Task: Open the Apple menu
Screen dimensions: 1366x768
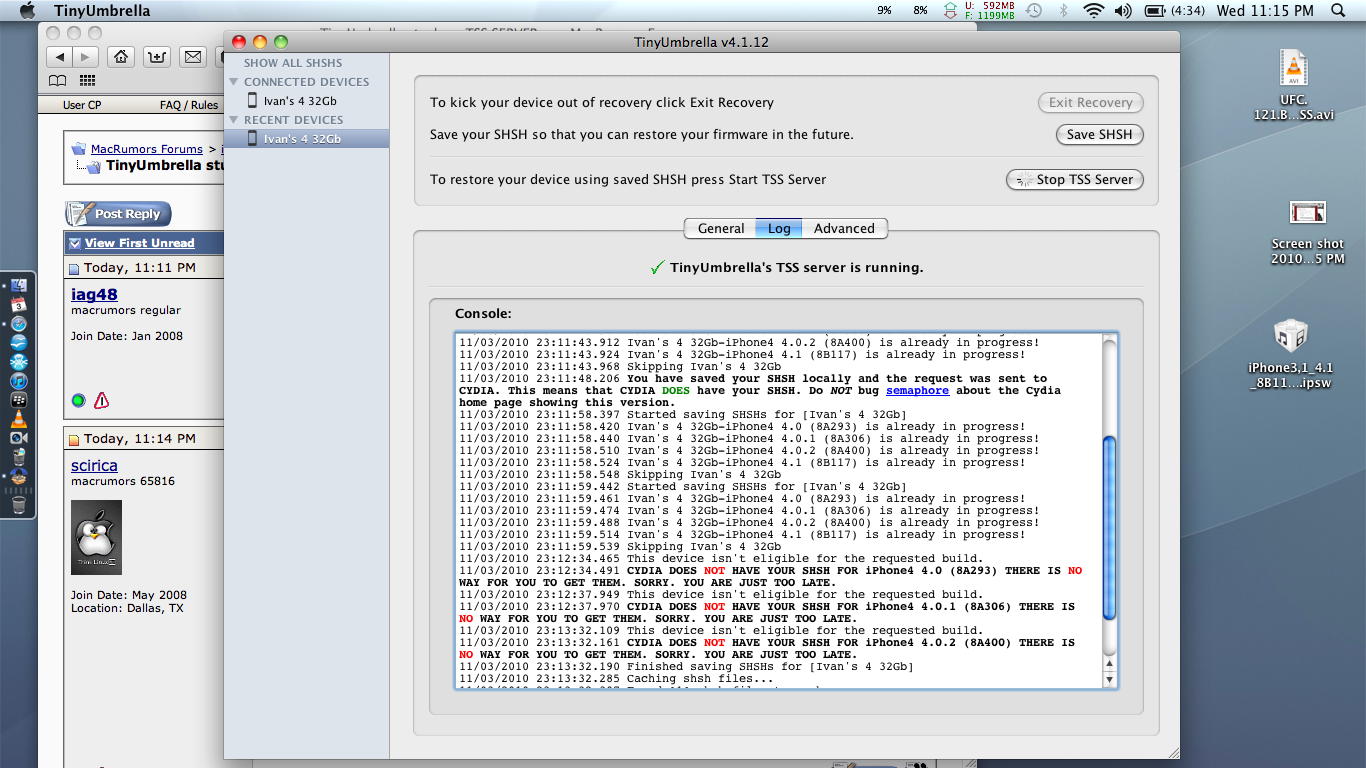Action: (27, 11)
